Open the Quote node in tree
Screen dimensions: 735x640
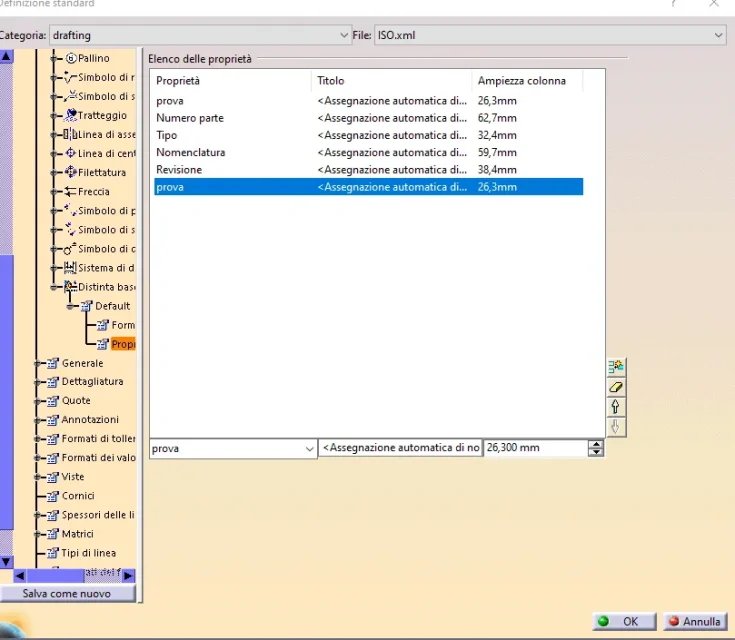tap(76, 400)
